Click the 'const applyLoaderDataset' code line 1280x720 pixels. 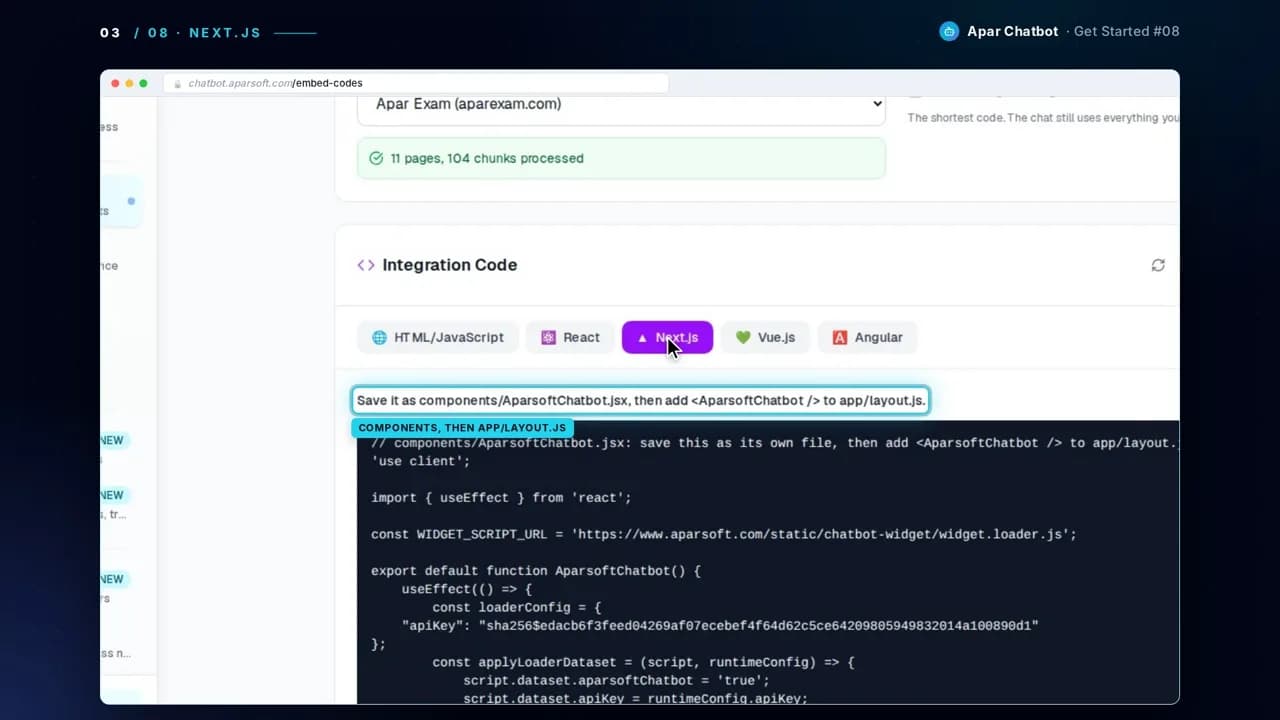tap(643, 662)
